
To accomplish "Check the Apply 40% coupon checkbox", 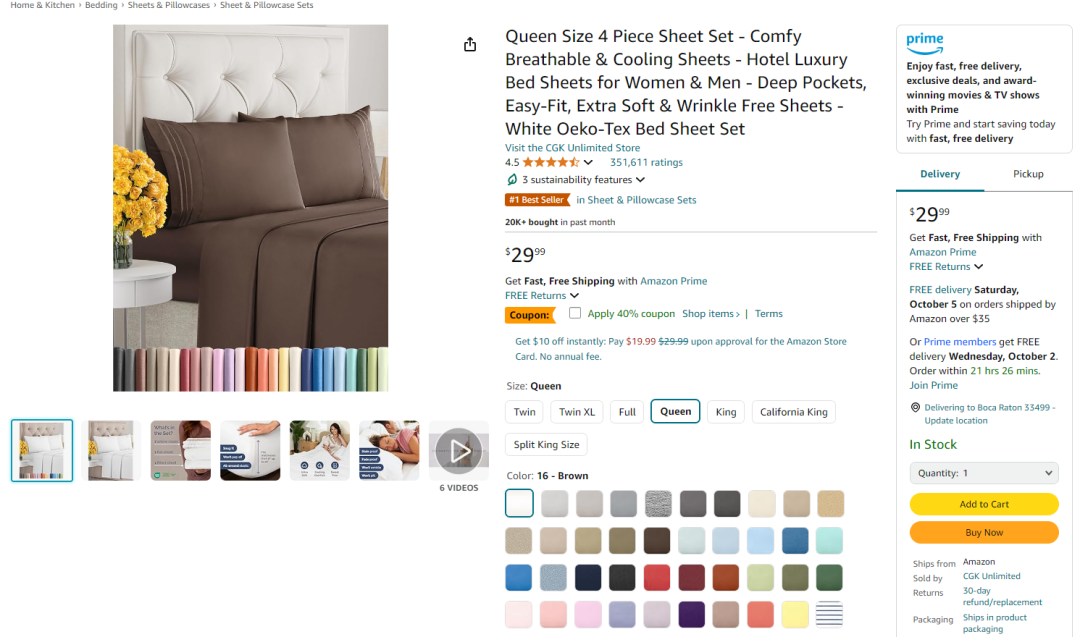I will point(575,314).
